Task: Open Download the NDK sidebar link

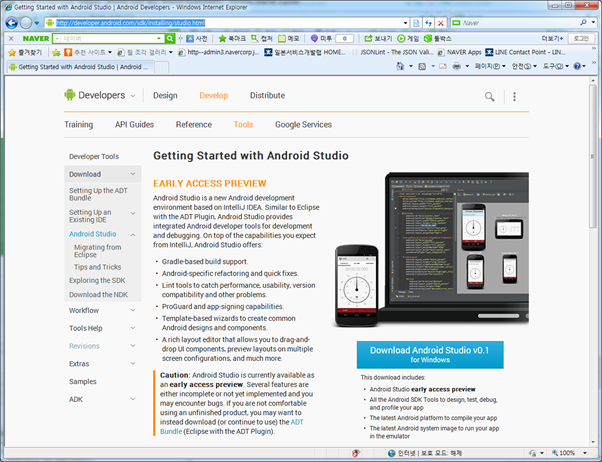Action: [x=98, y=295]
